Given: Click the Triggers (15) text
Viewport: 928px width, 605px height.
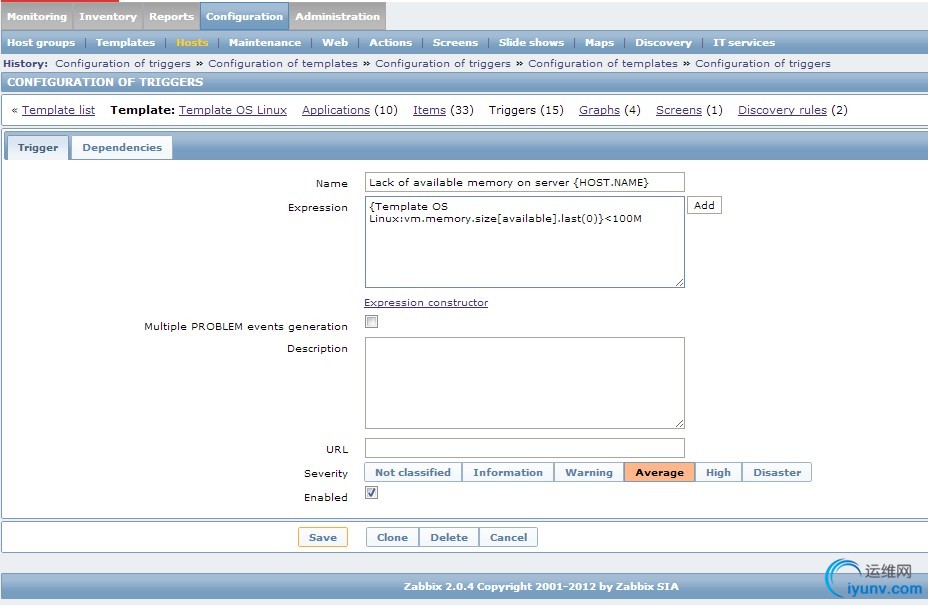Looking at the screenshot, I should point(526,110).
